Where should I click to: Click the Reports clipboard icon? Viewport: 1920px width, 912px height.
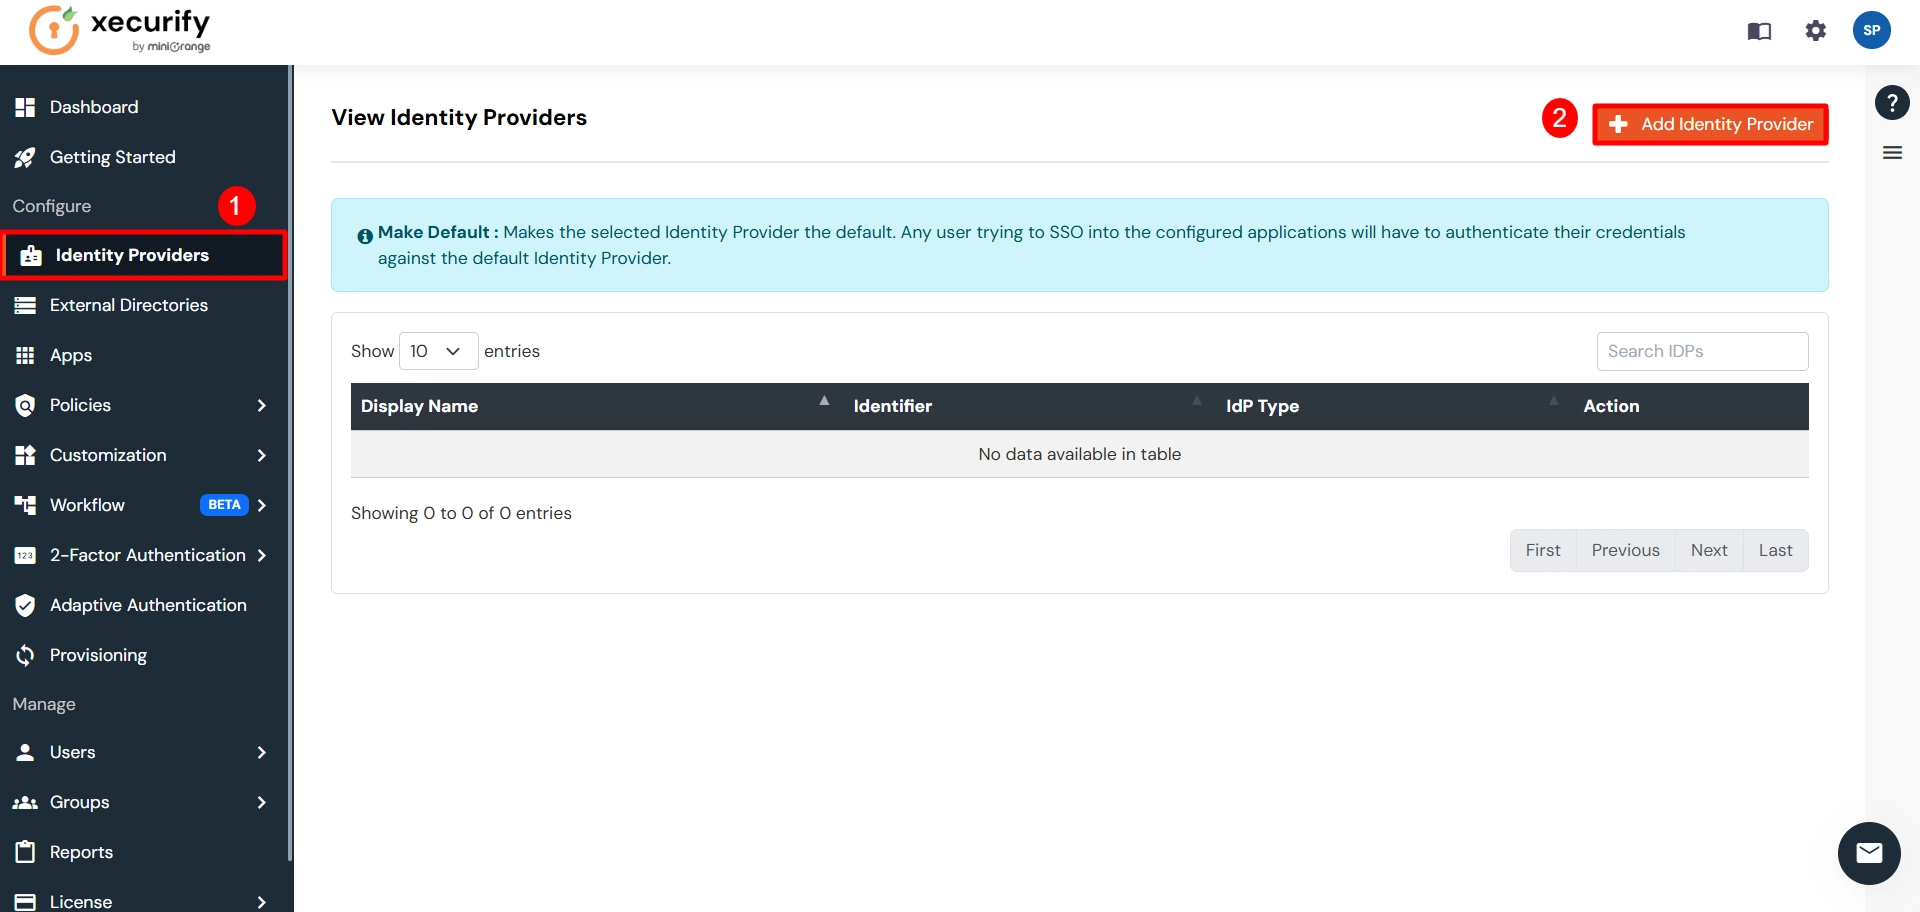[25, 852]
